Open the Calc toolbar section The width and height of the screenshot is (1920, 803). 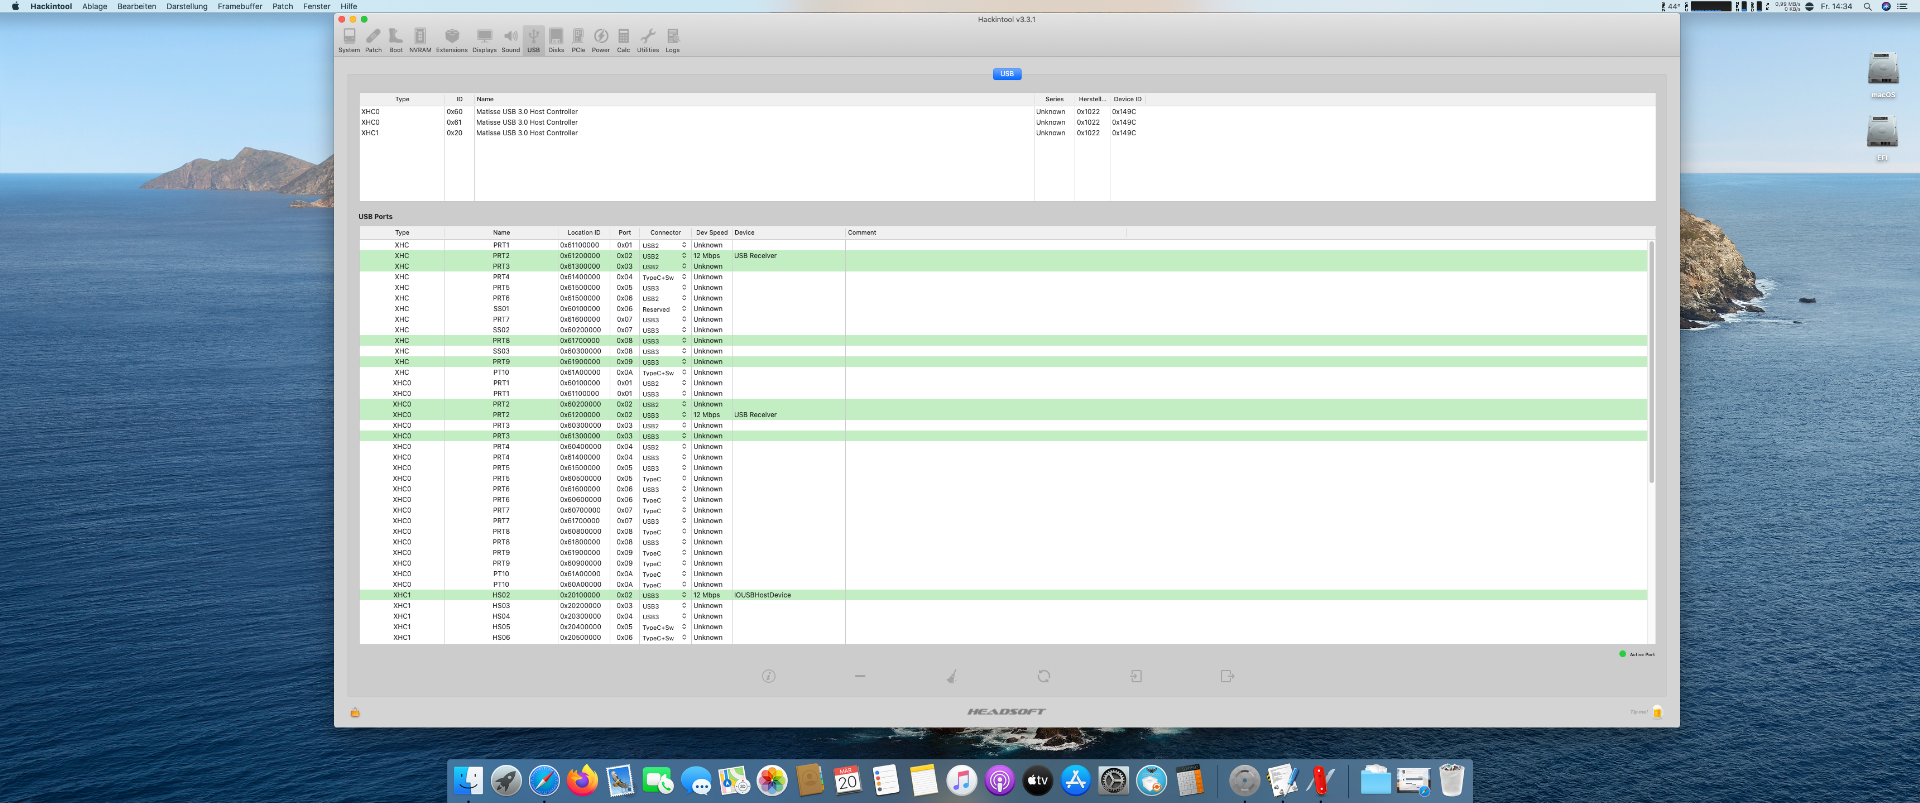pos(624,40)
